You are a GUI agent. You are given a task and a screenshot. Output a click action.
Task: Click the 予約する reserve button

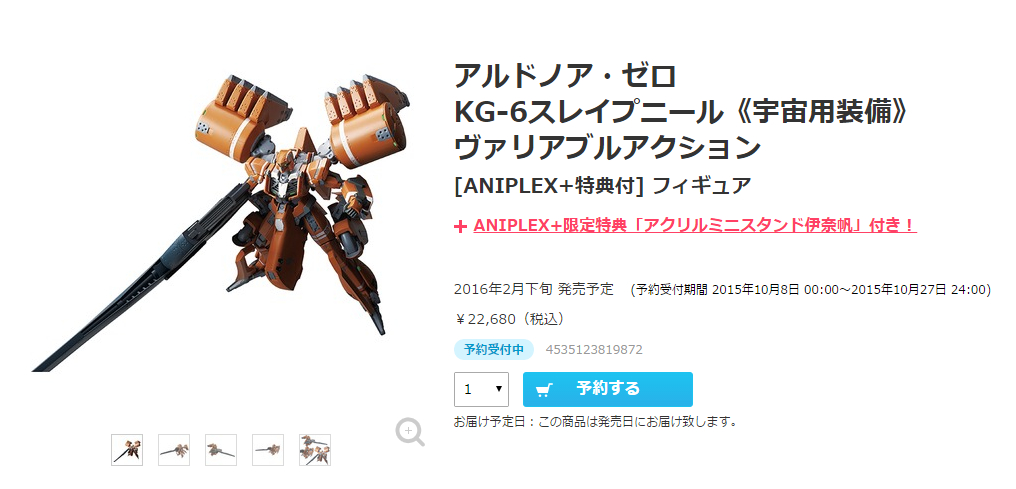tap(608, 389)
